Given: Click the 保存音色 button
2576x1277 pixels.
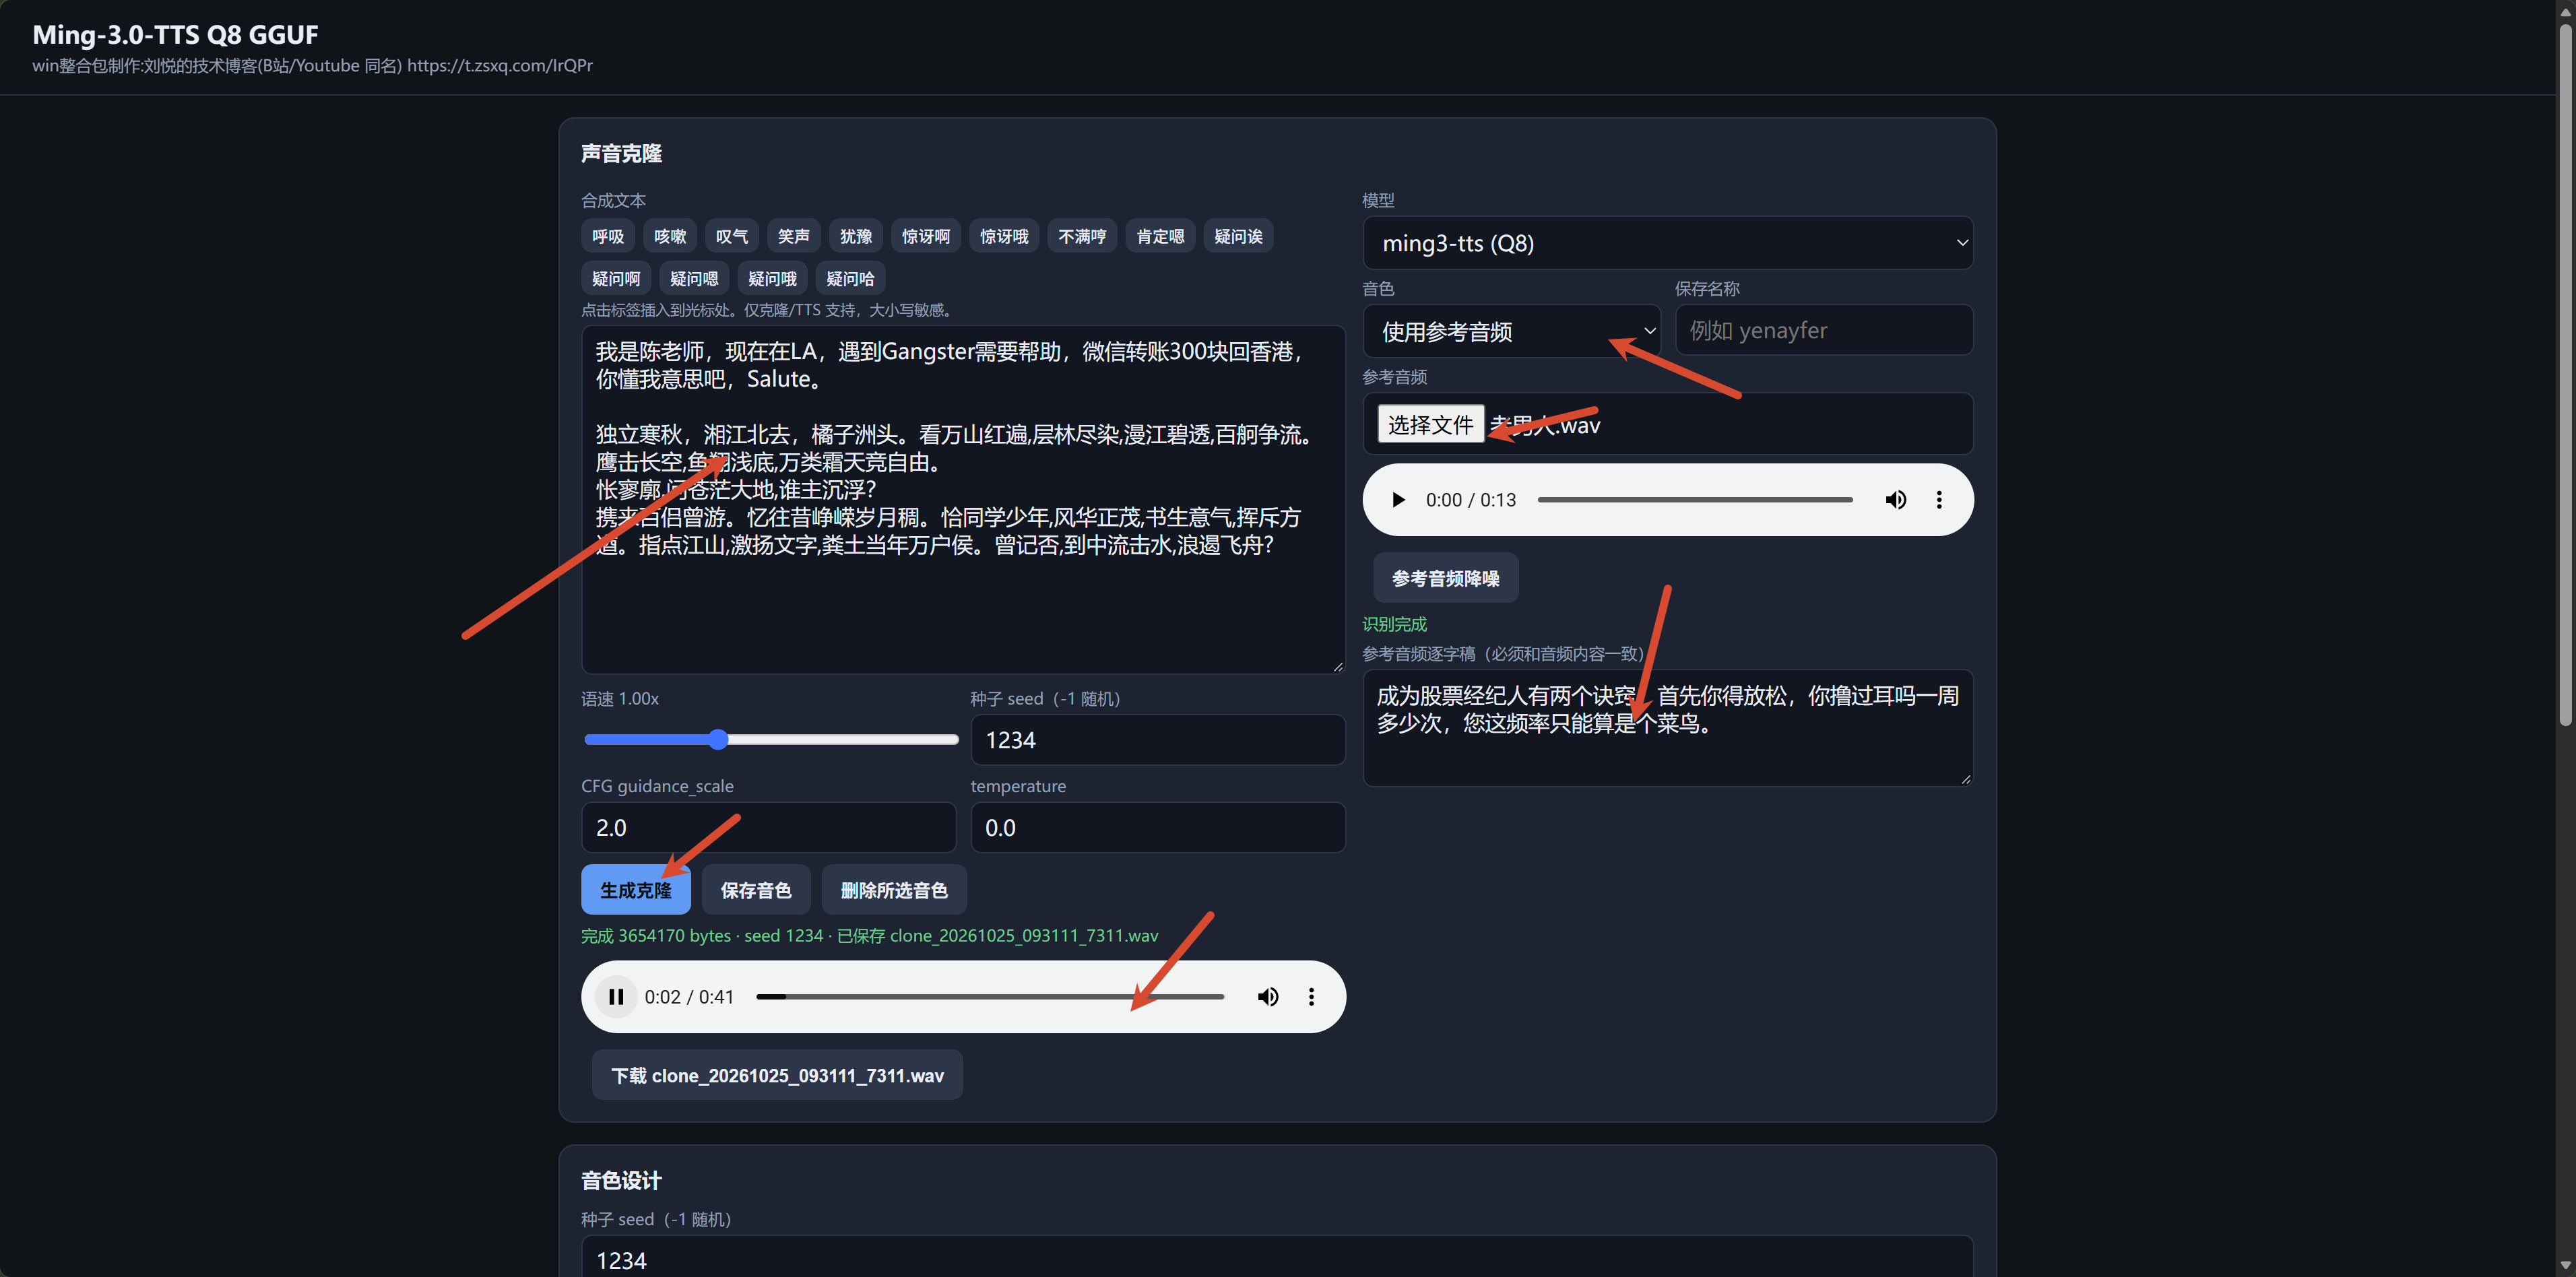Looking at the screenshot, I should tap(756, 890).
